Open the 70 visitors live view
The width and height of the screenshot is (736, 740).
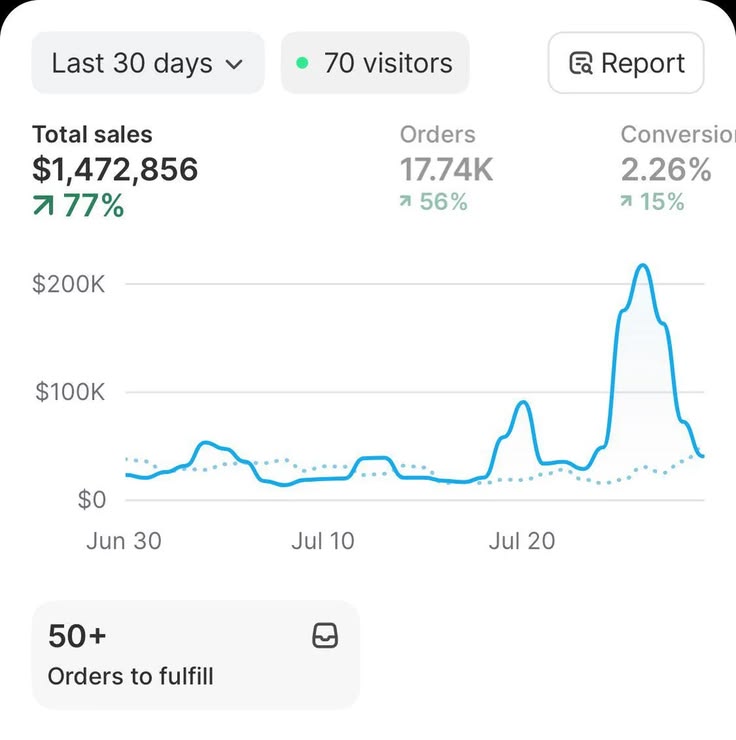375,63
